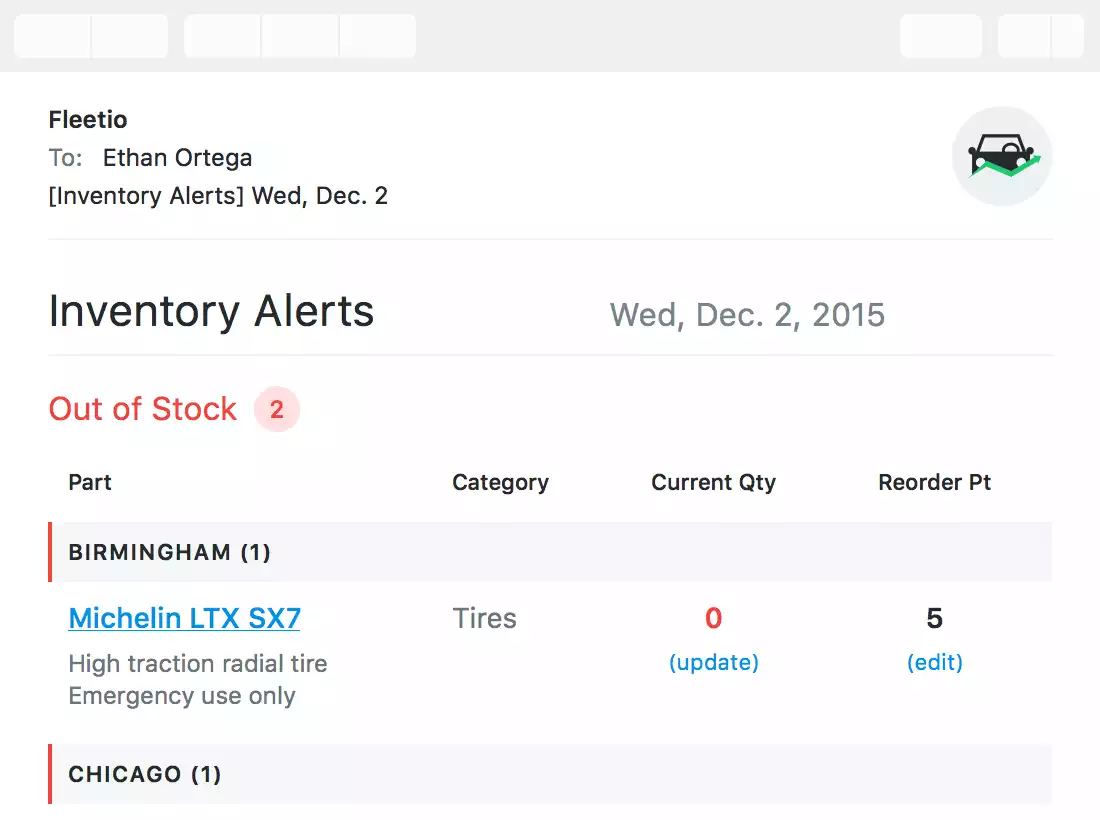This screenshot has width=1100, height=820.
Task: Click the red "2" count badge
Action: [277, 409]
